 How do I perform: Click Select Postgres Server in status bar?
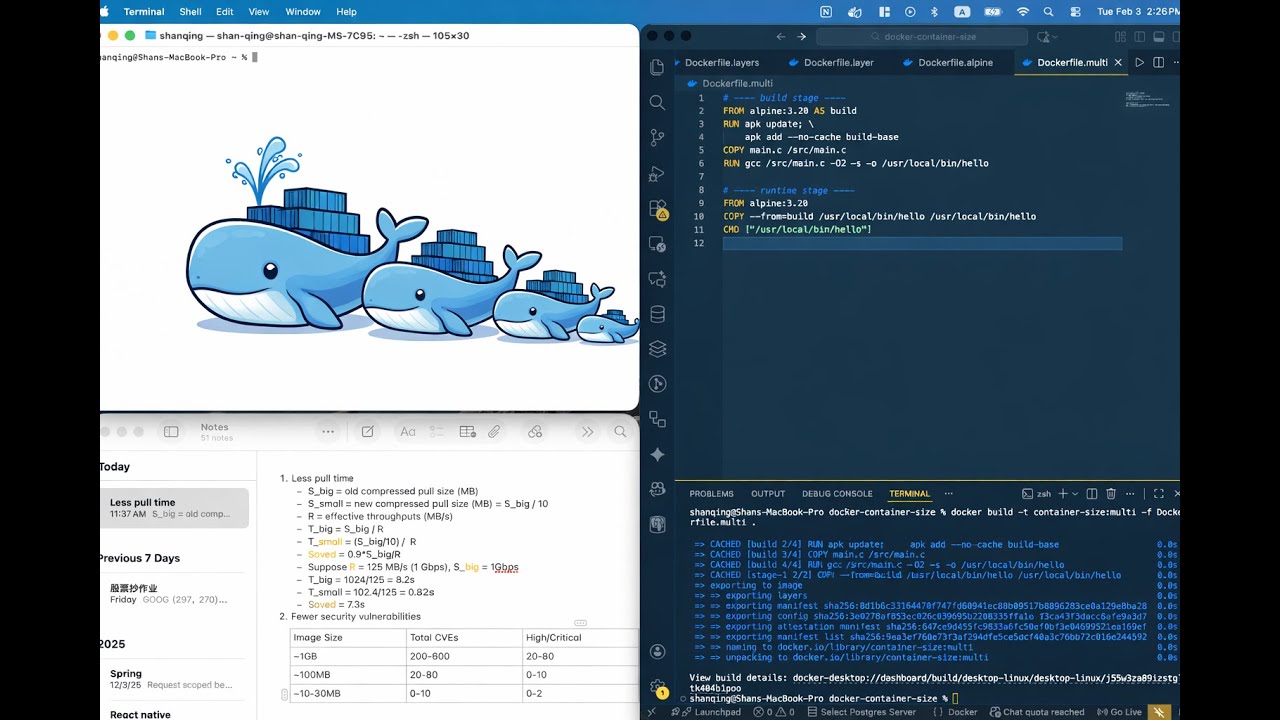click(x=861, y=712)
